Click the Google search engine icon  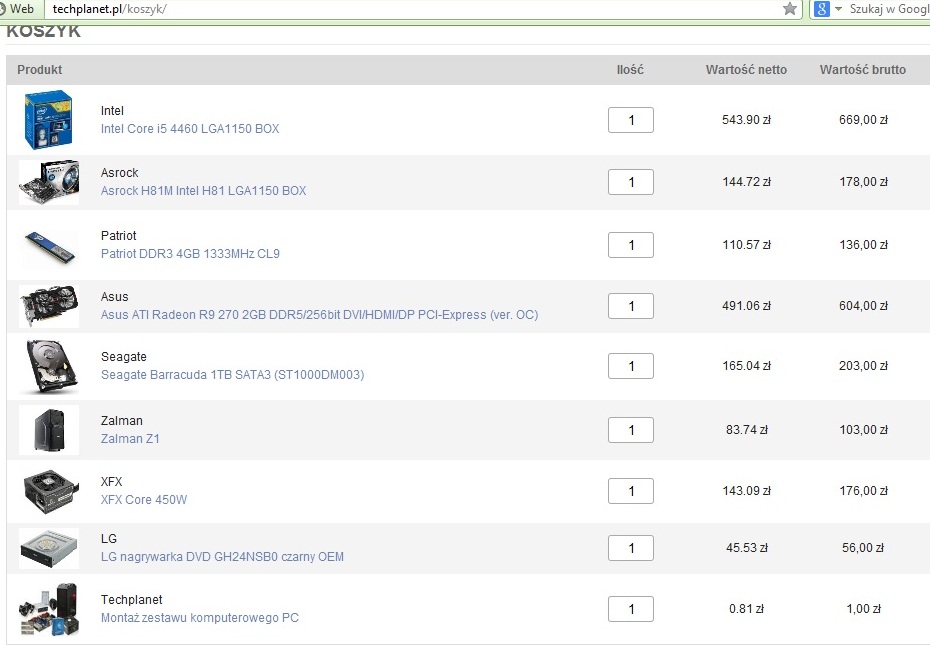821,9
